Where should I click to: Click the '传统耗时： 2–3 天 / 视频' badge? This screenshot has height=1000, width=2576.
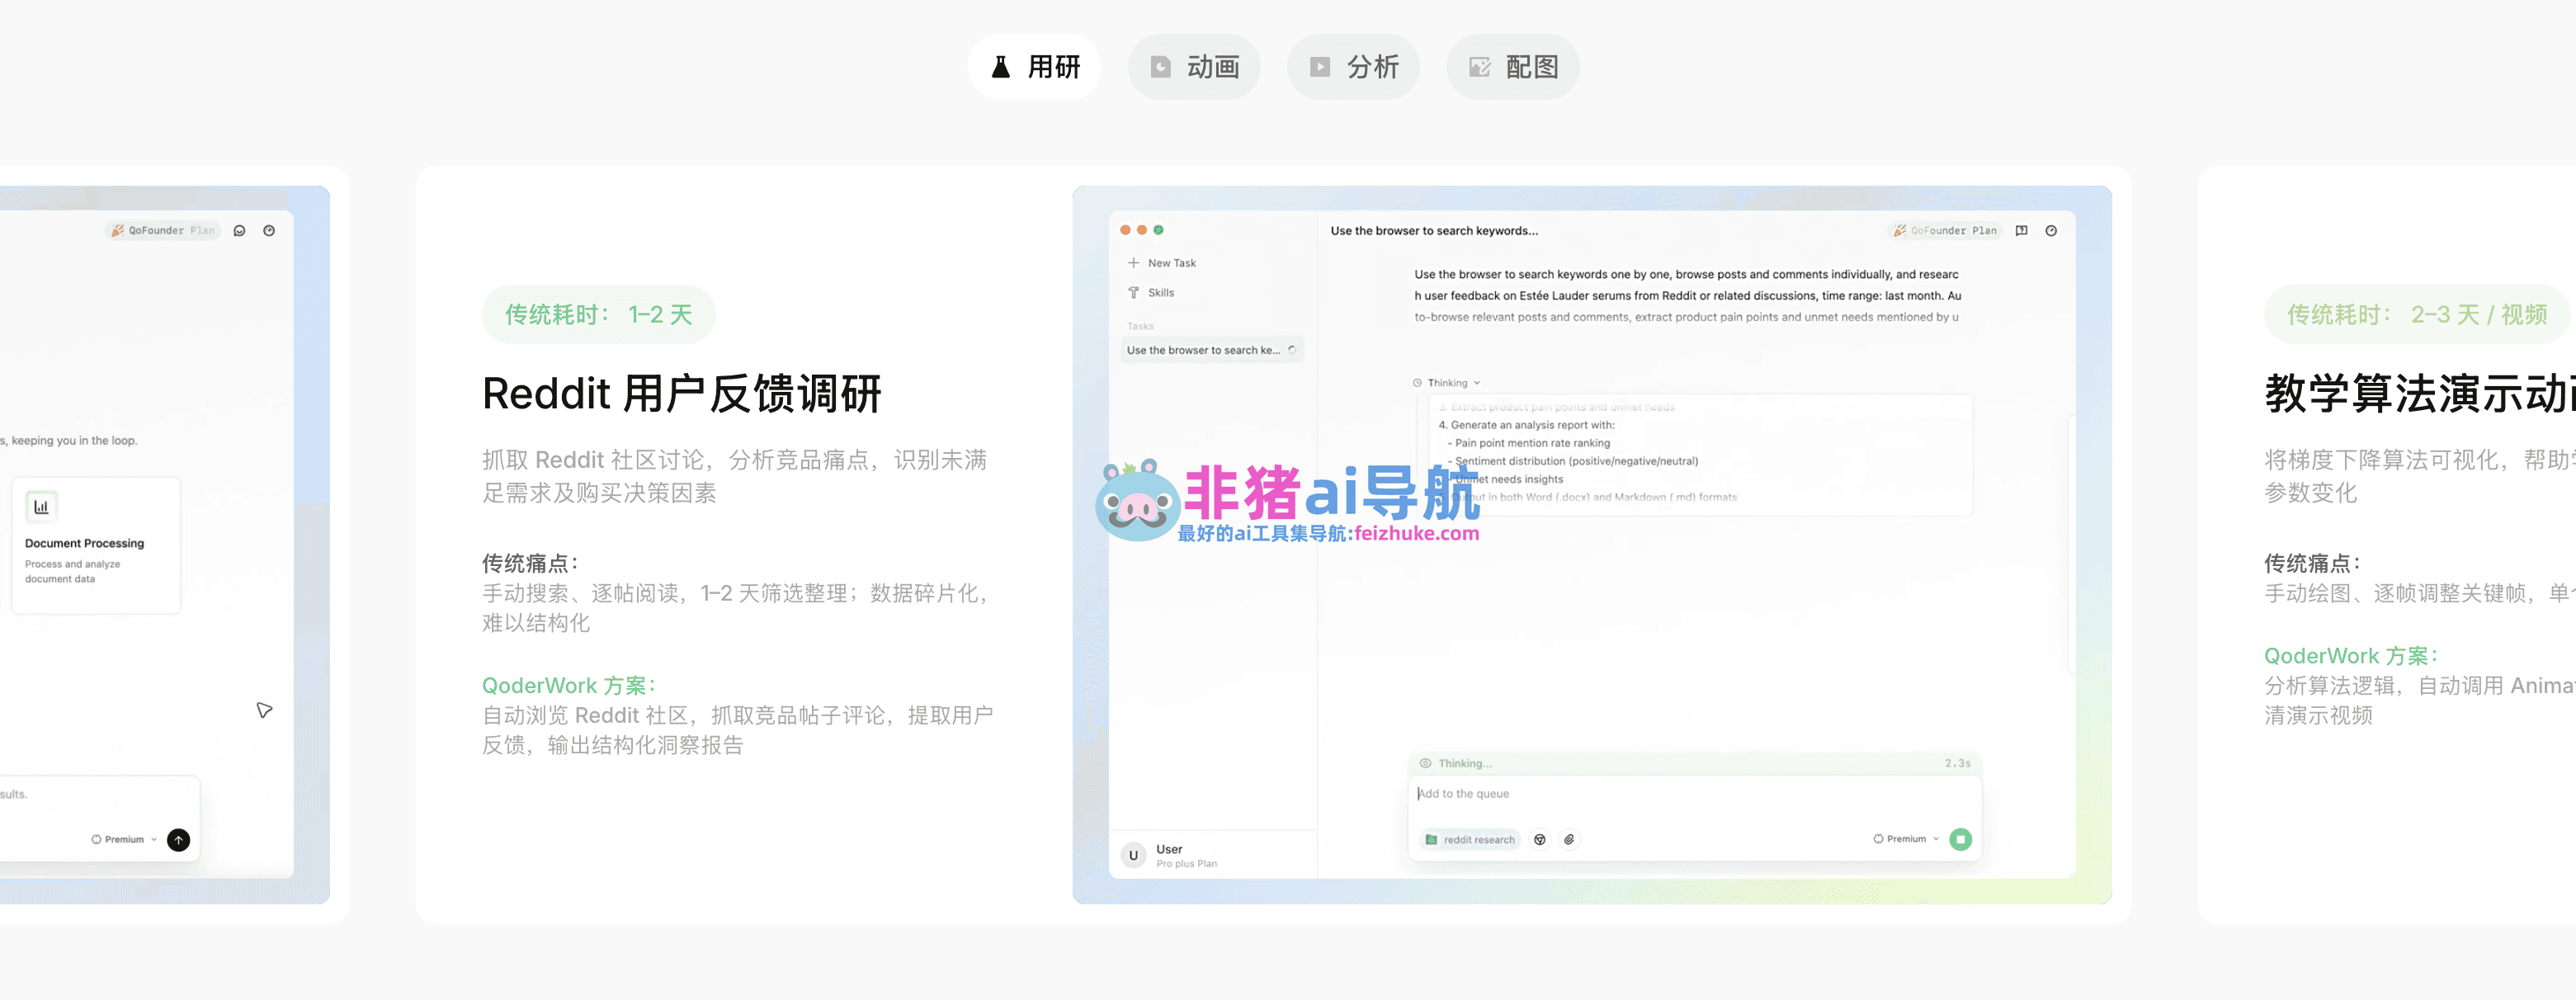point(2417,315)
